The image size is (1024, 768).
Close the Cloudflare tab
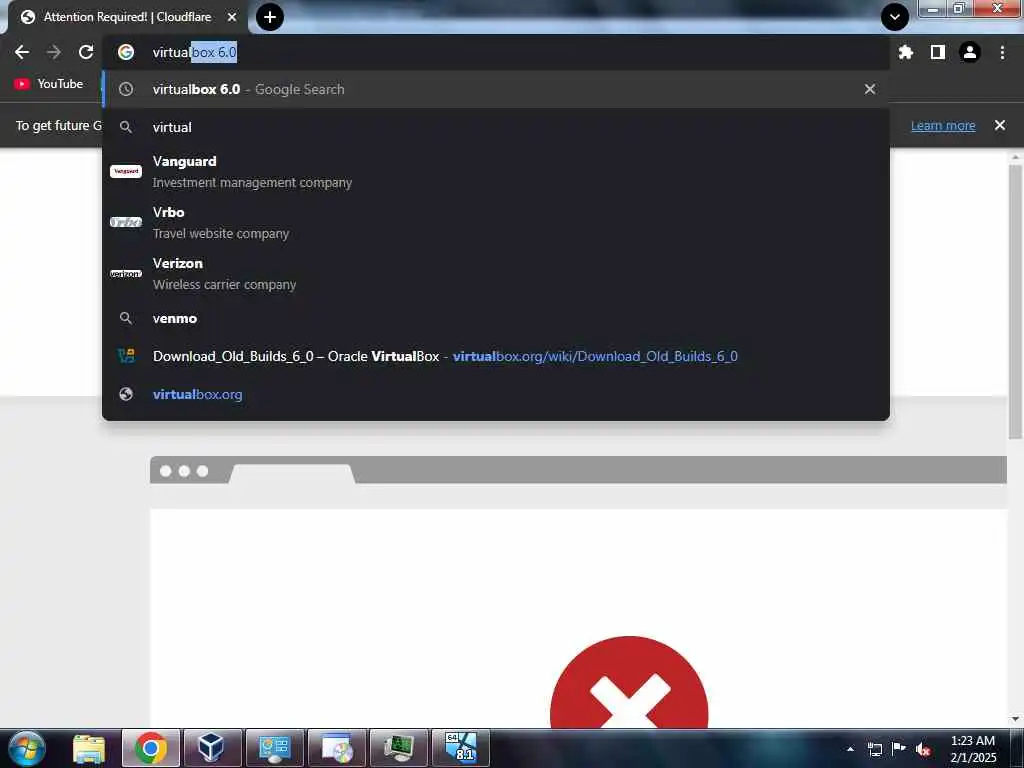click(x=232, y=17)
